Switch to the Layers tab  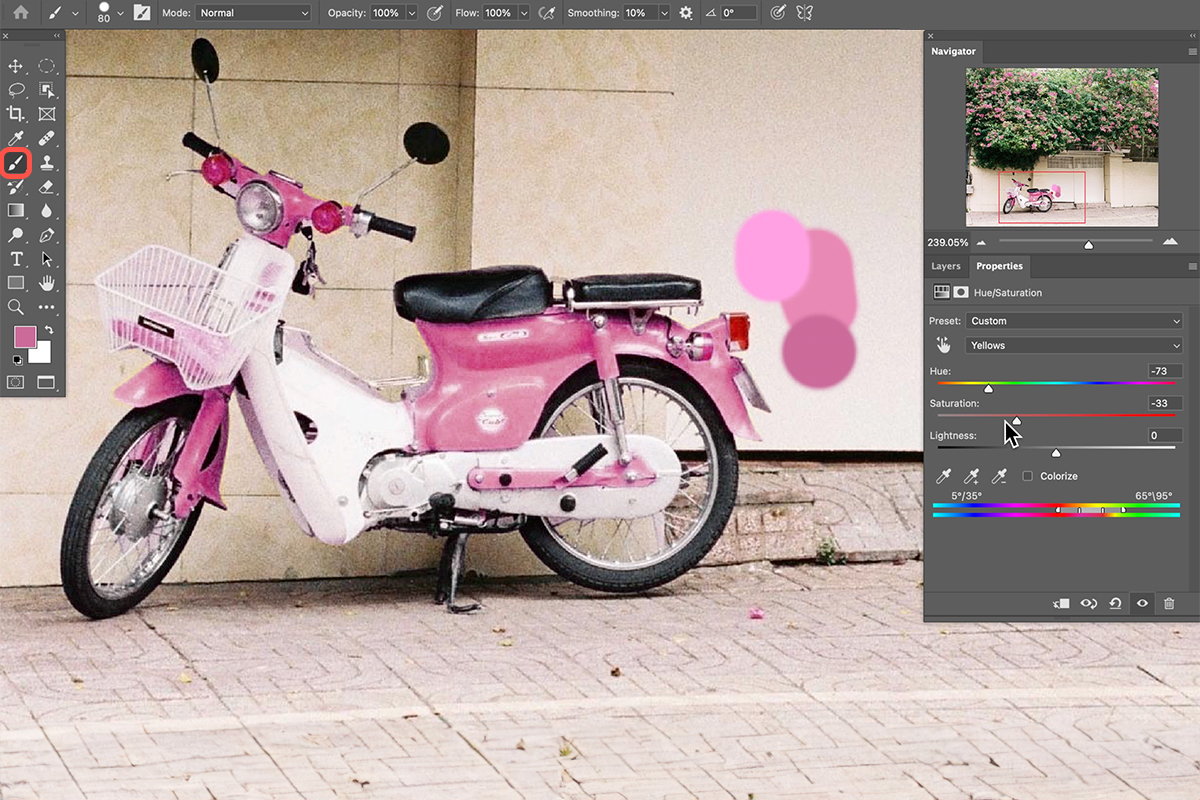point(945,266)
